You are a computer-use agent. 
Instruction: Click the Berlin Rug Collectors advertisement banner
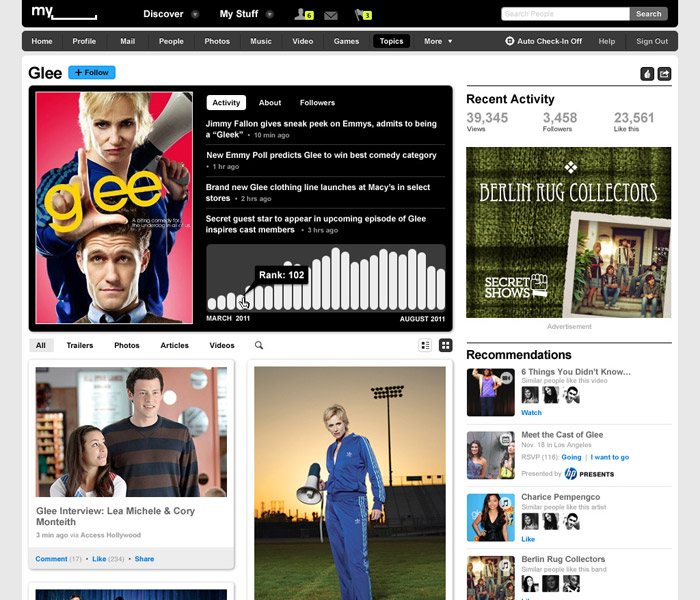pos(568,232)
